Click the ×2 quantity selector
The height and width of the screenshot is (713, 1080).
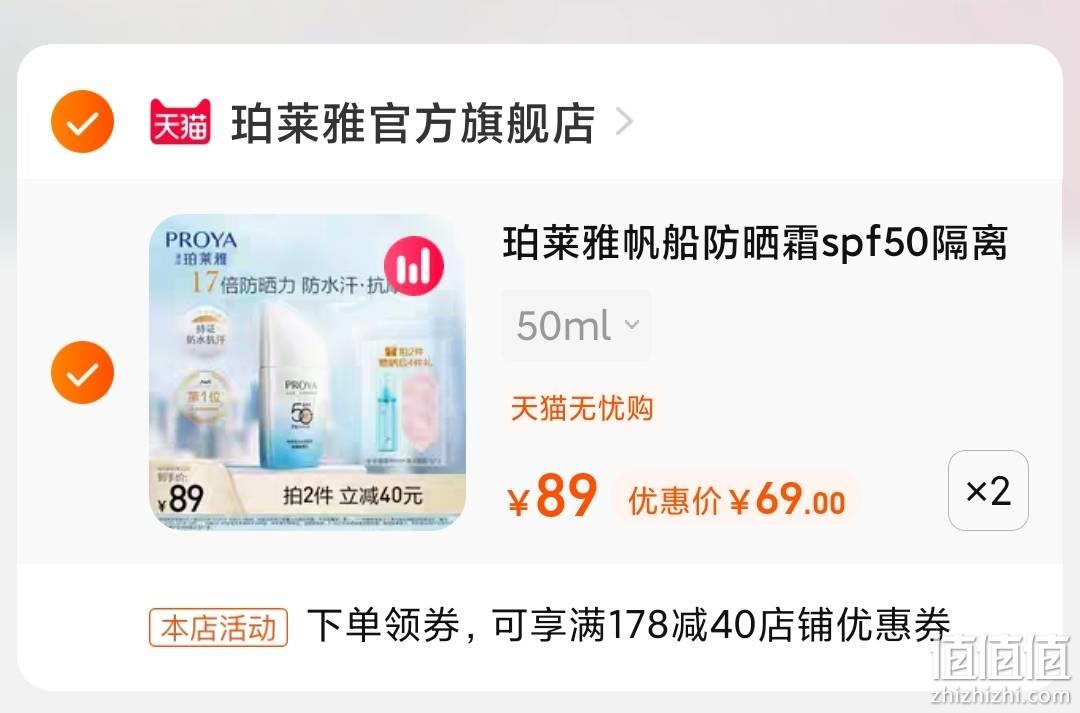coord(988,490)
